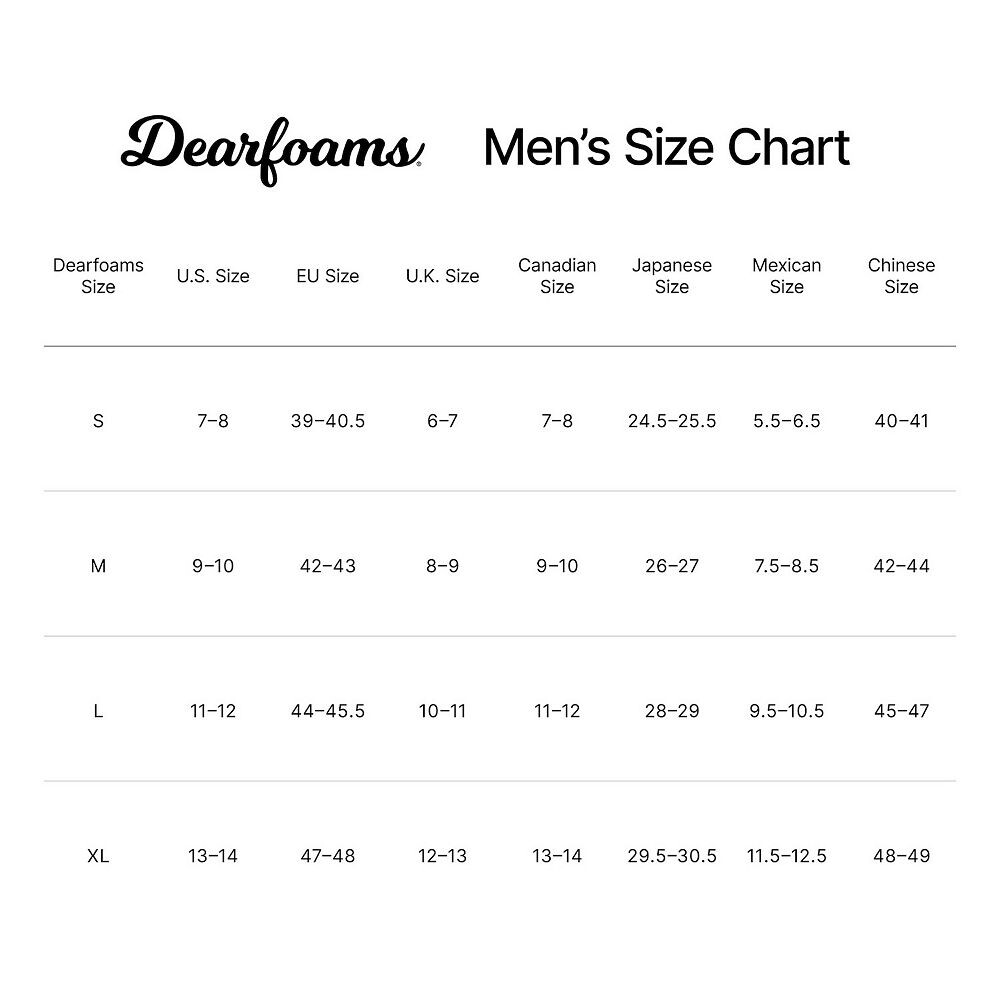Select the Dearfoams Size column header
The image size is (1000, 1000).
[98, 276]
